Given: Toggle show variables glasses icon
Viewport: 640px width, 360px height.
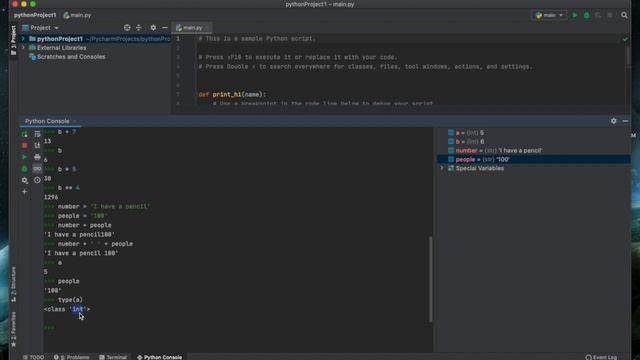Looking at the screenshot, I should pyautogui.click(x=37, y=169).
